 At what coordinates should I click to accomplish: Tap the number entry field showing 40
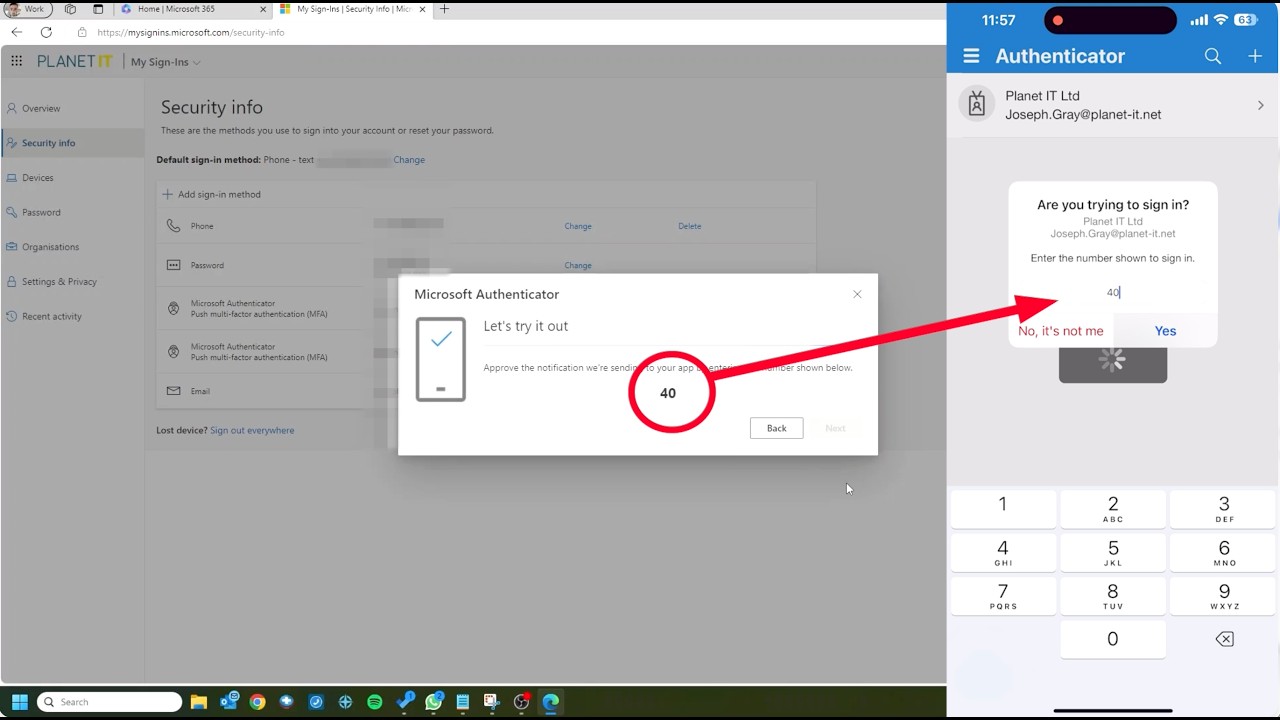click(x=1113, y=292)
